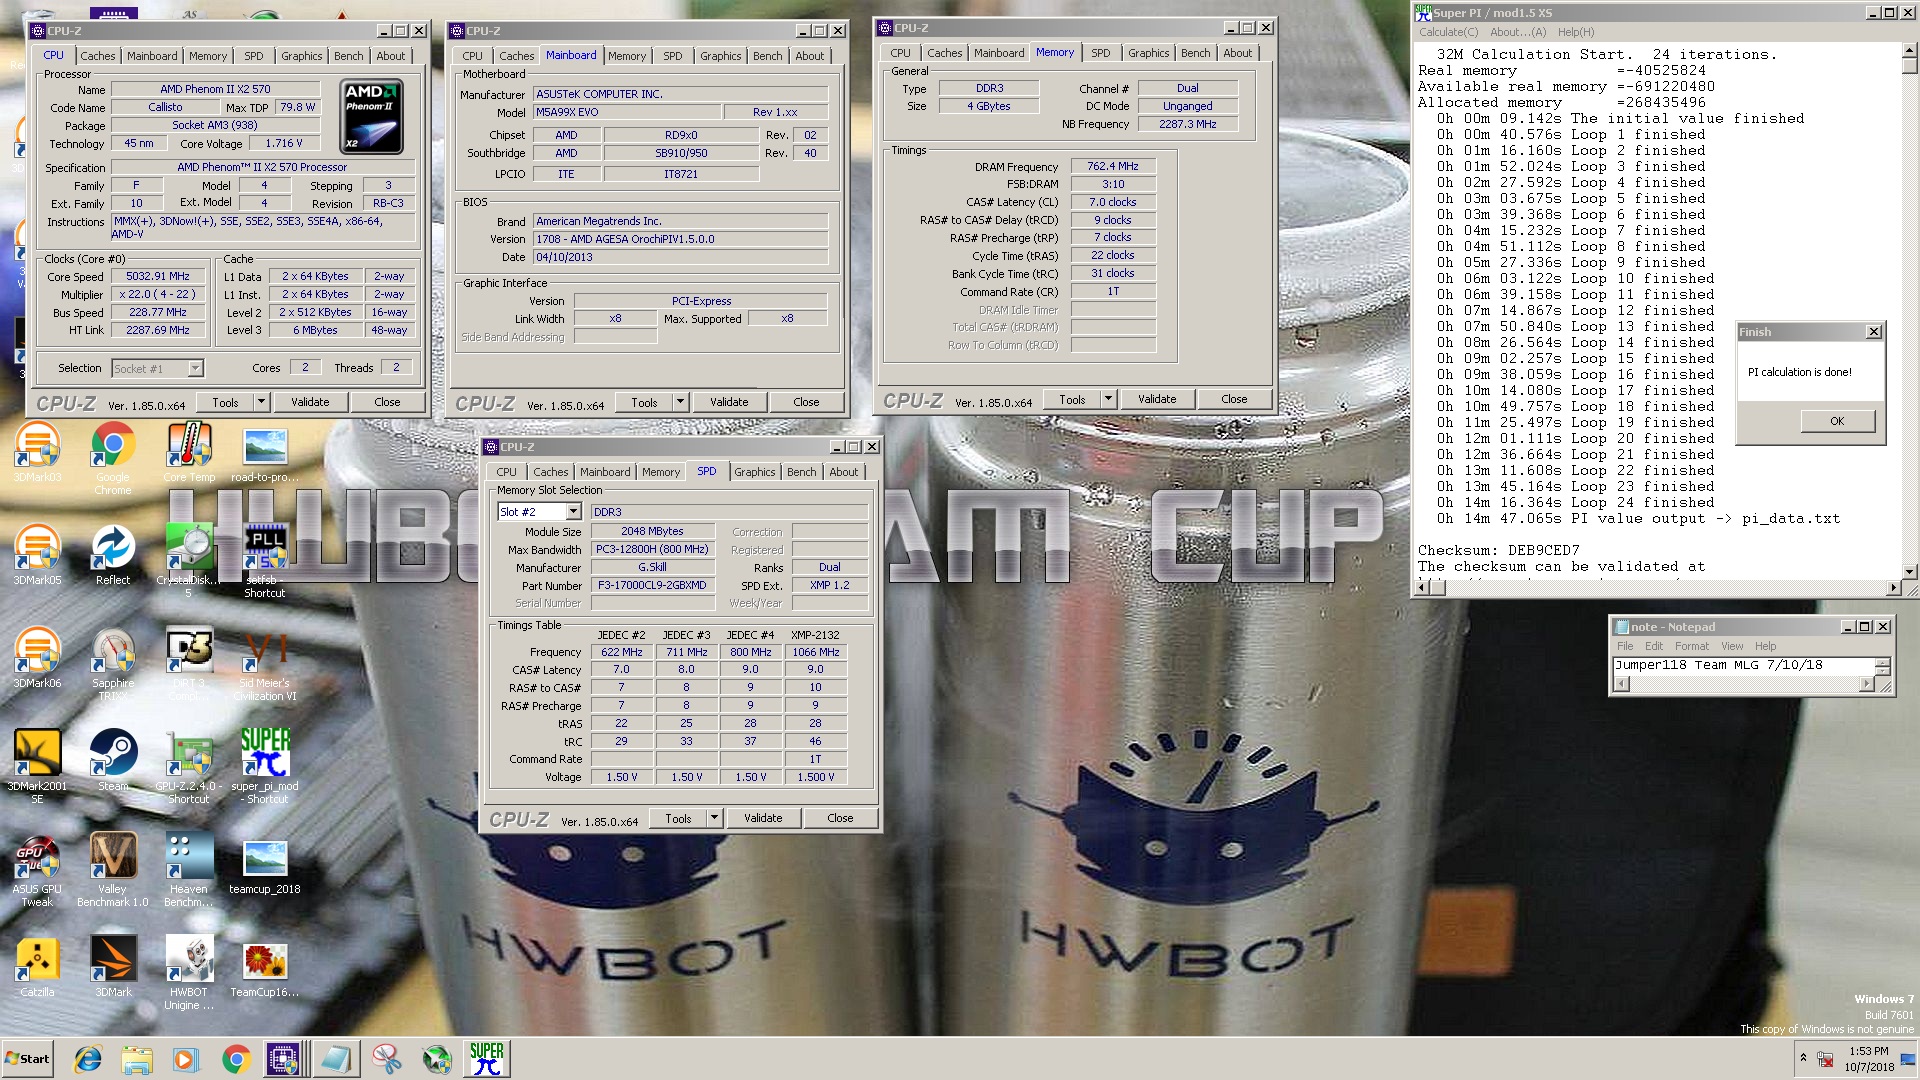Open the HWBOT Unigine desktop icon
Screen dimensions: 1920x1080
[x=189, y=973]
